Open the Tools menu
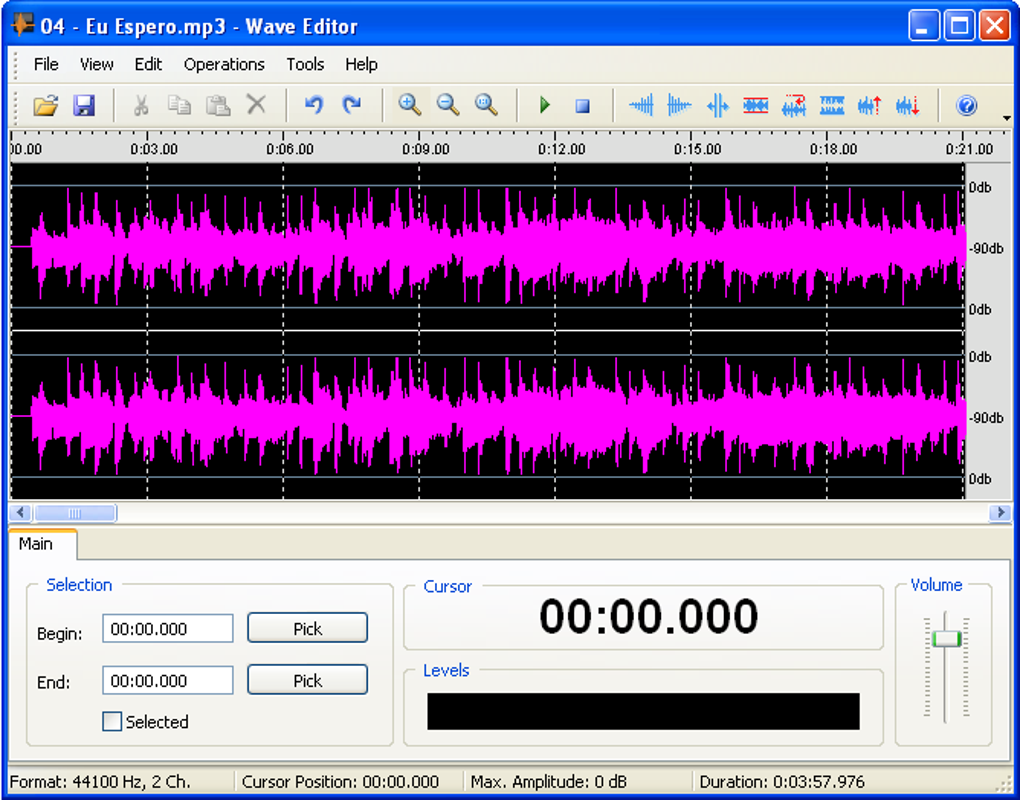 [x=305, y=64]
